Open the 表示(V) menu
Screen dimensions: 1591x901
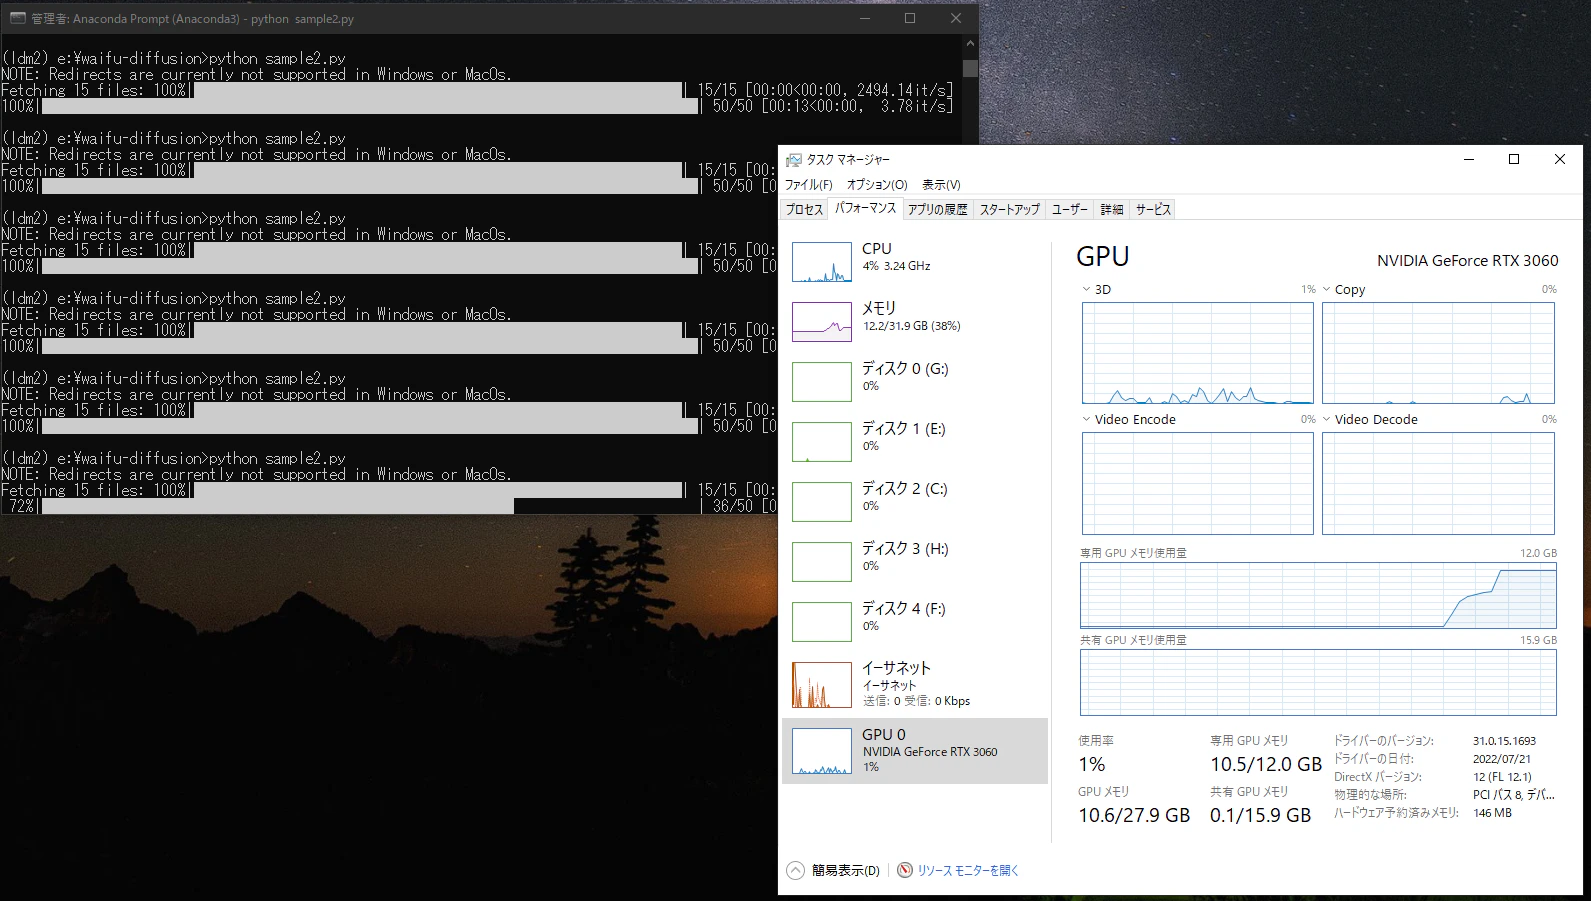pyautogui.click(x=941, y=185)
